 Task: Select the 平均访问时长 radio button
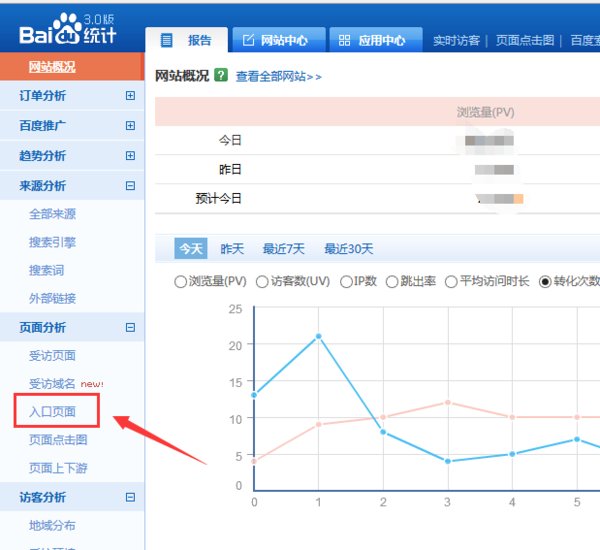pyautogui.click(x=451, y=282)
